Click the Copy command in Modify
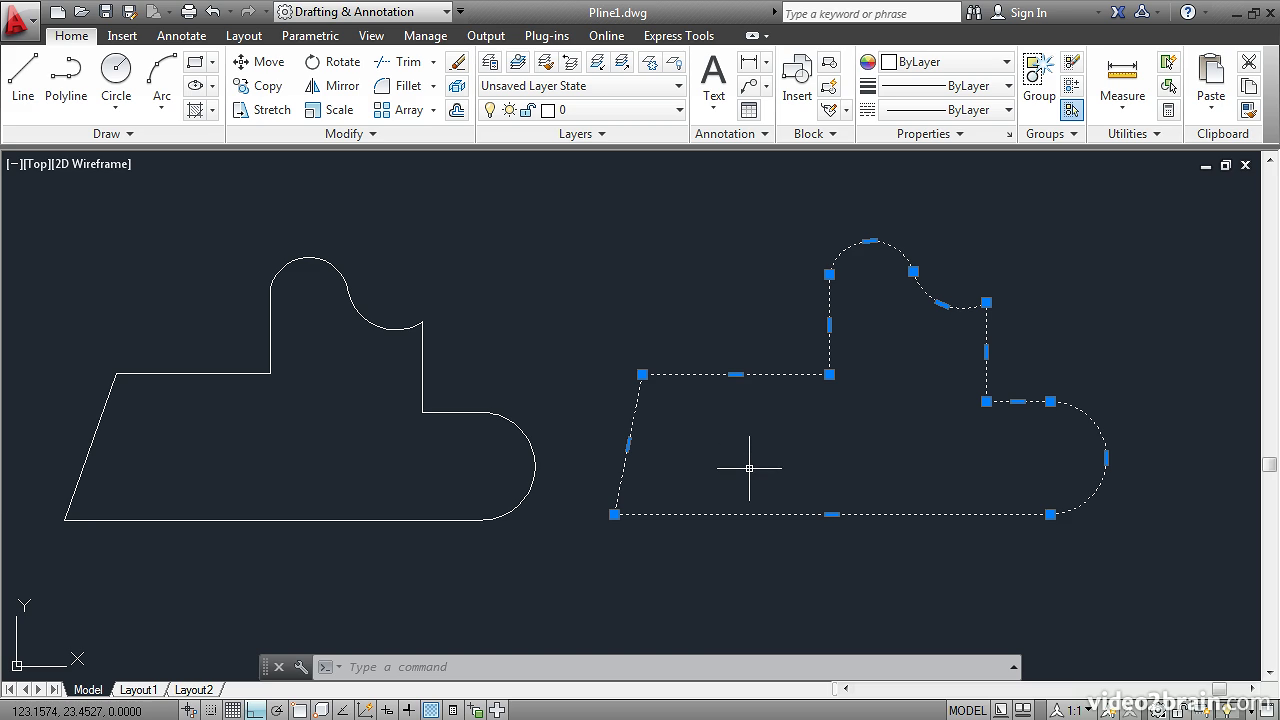Screen dimensions: 1280x720 point(258,86)
